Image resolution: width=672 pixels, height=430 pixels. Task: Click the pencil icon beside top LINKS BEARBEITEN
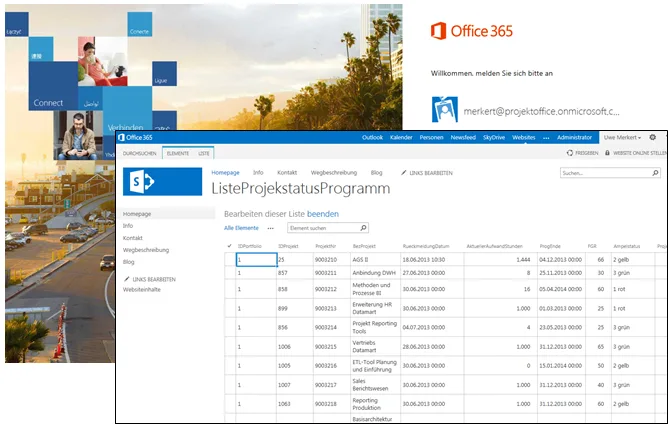tap(403, 172)
